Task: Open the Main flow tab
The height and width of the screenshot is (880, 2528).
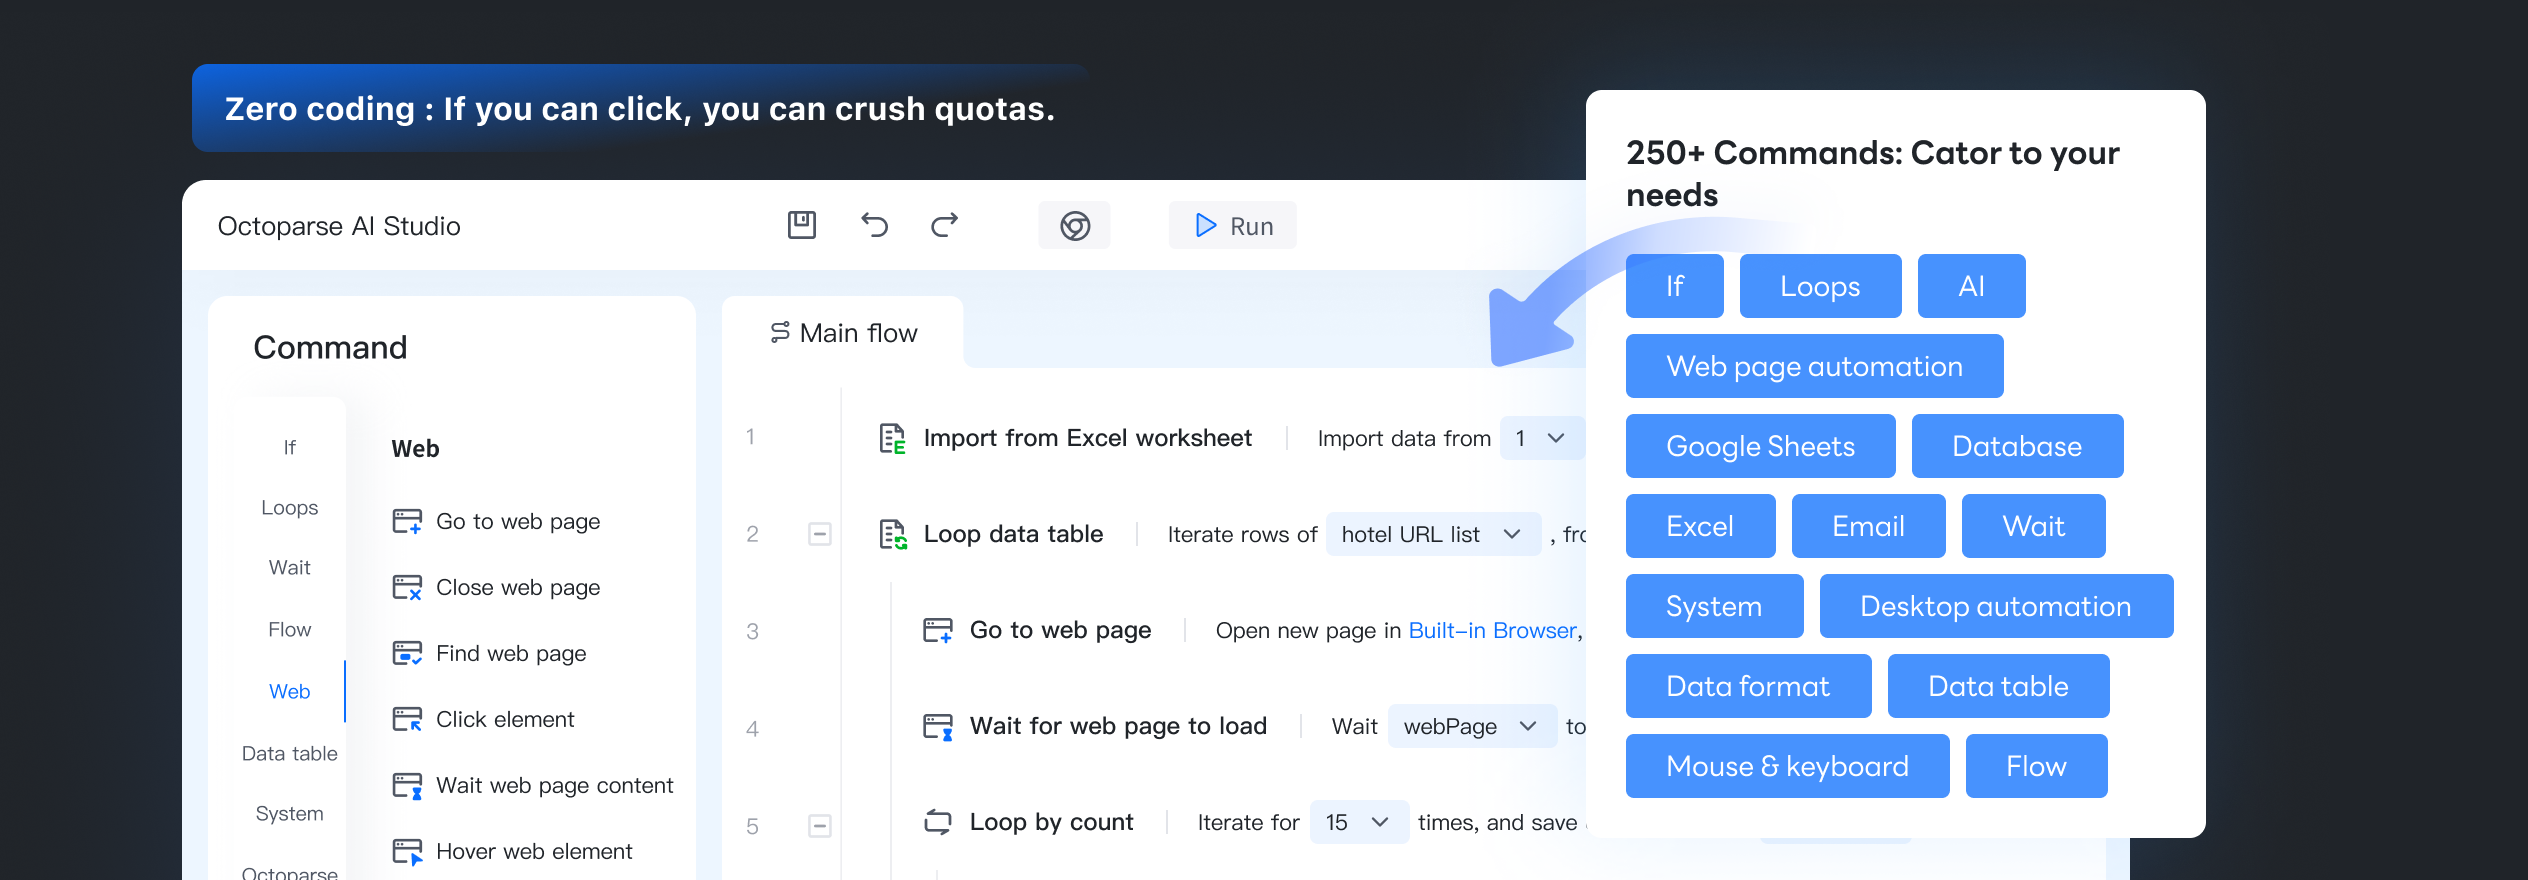Action: [843, 333]
